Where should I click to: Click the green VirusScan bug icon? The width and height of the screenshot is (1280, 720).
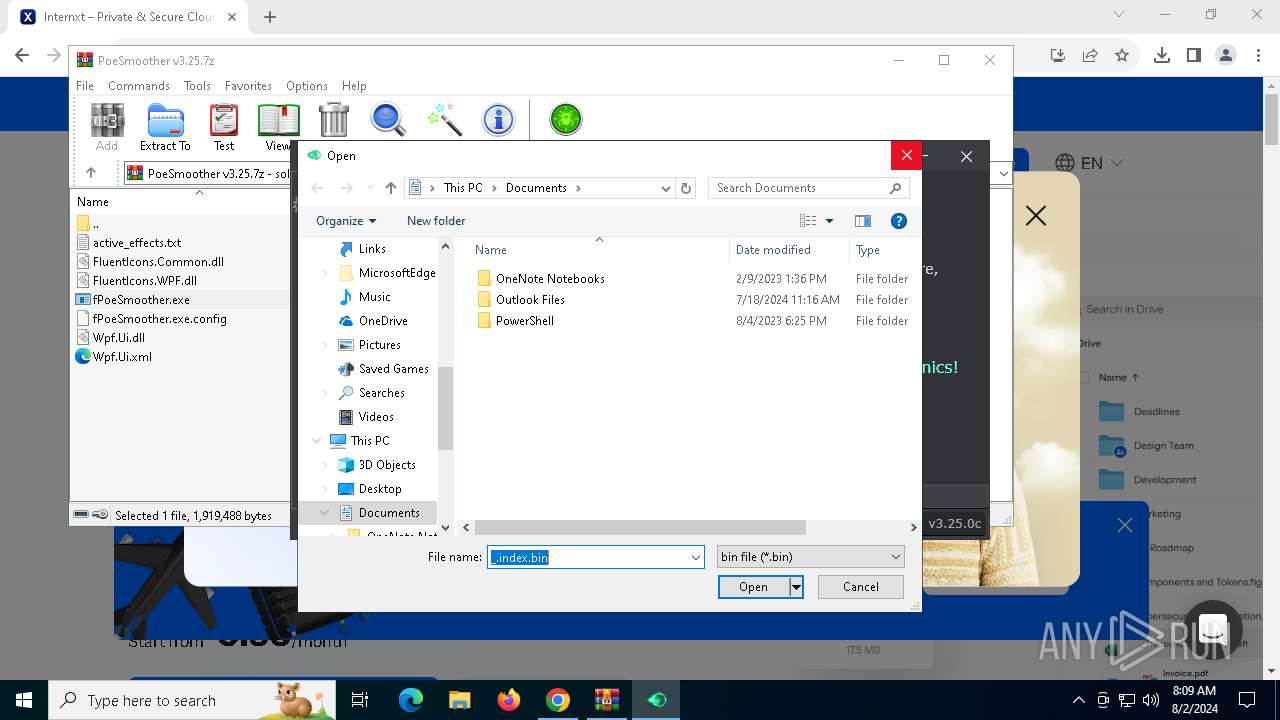click(566, 120)
